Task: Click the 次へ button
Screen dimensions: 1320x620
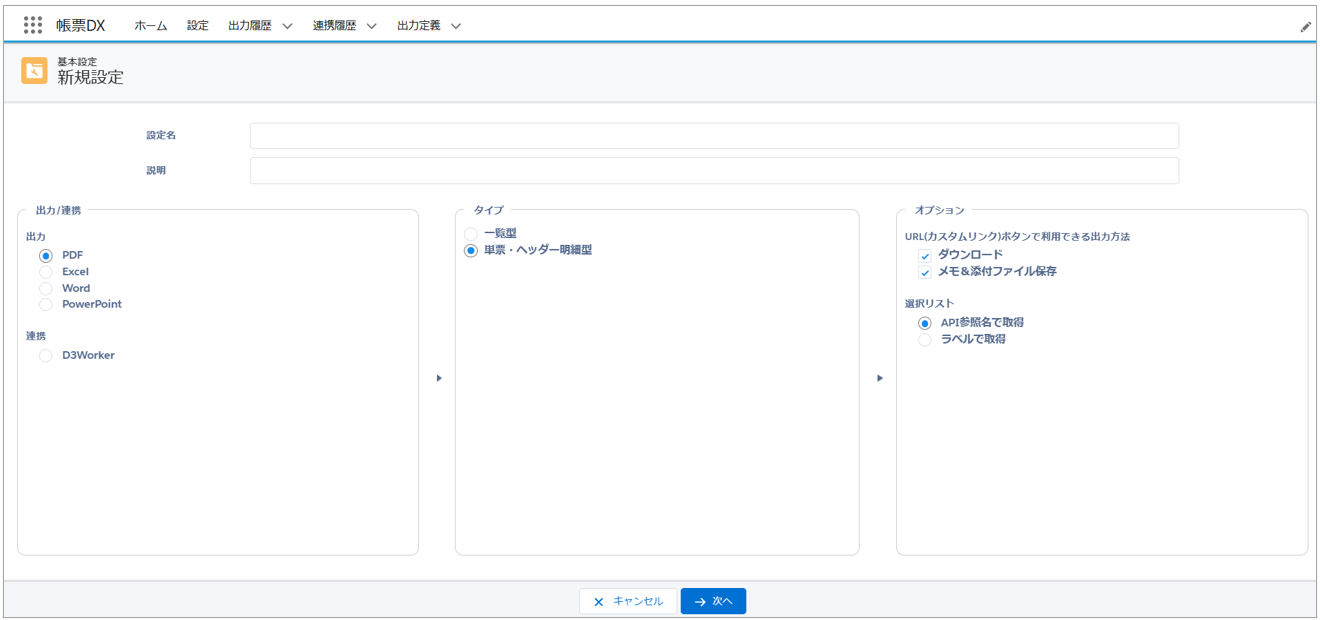Action: [713, 601]
